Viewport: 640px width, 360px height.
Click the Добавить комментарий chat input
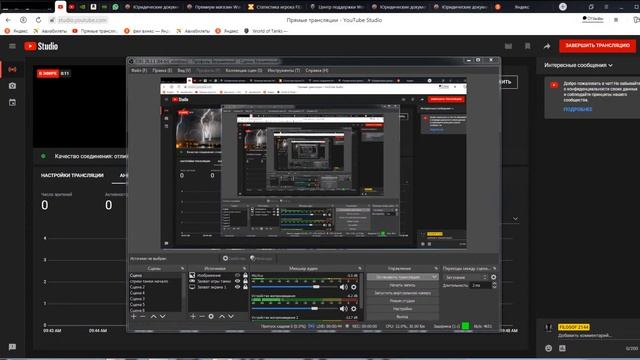click(584, 336)
